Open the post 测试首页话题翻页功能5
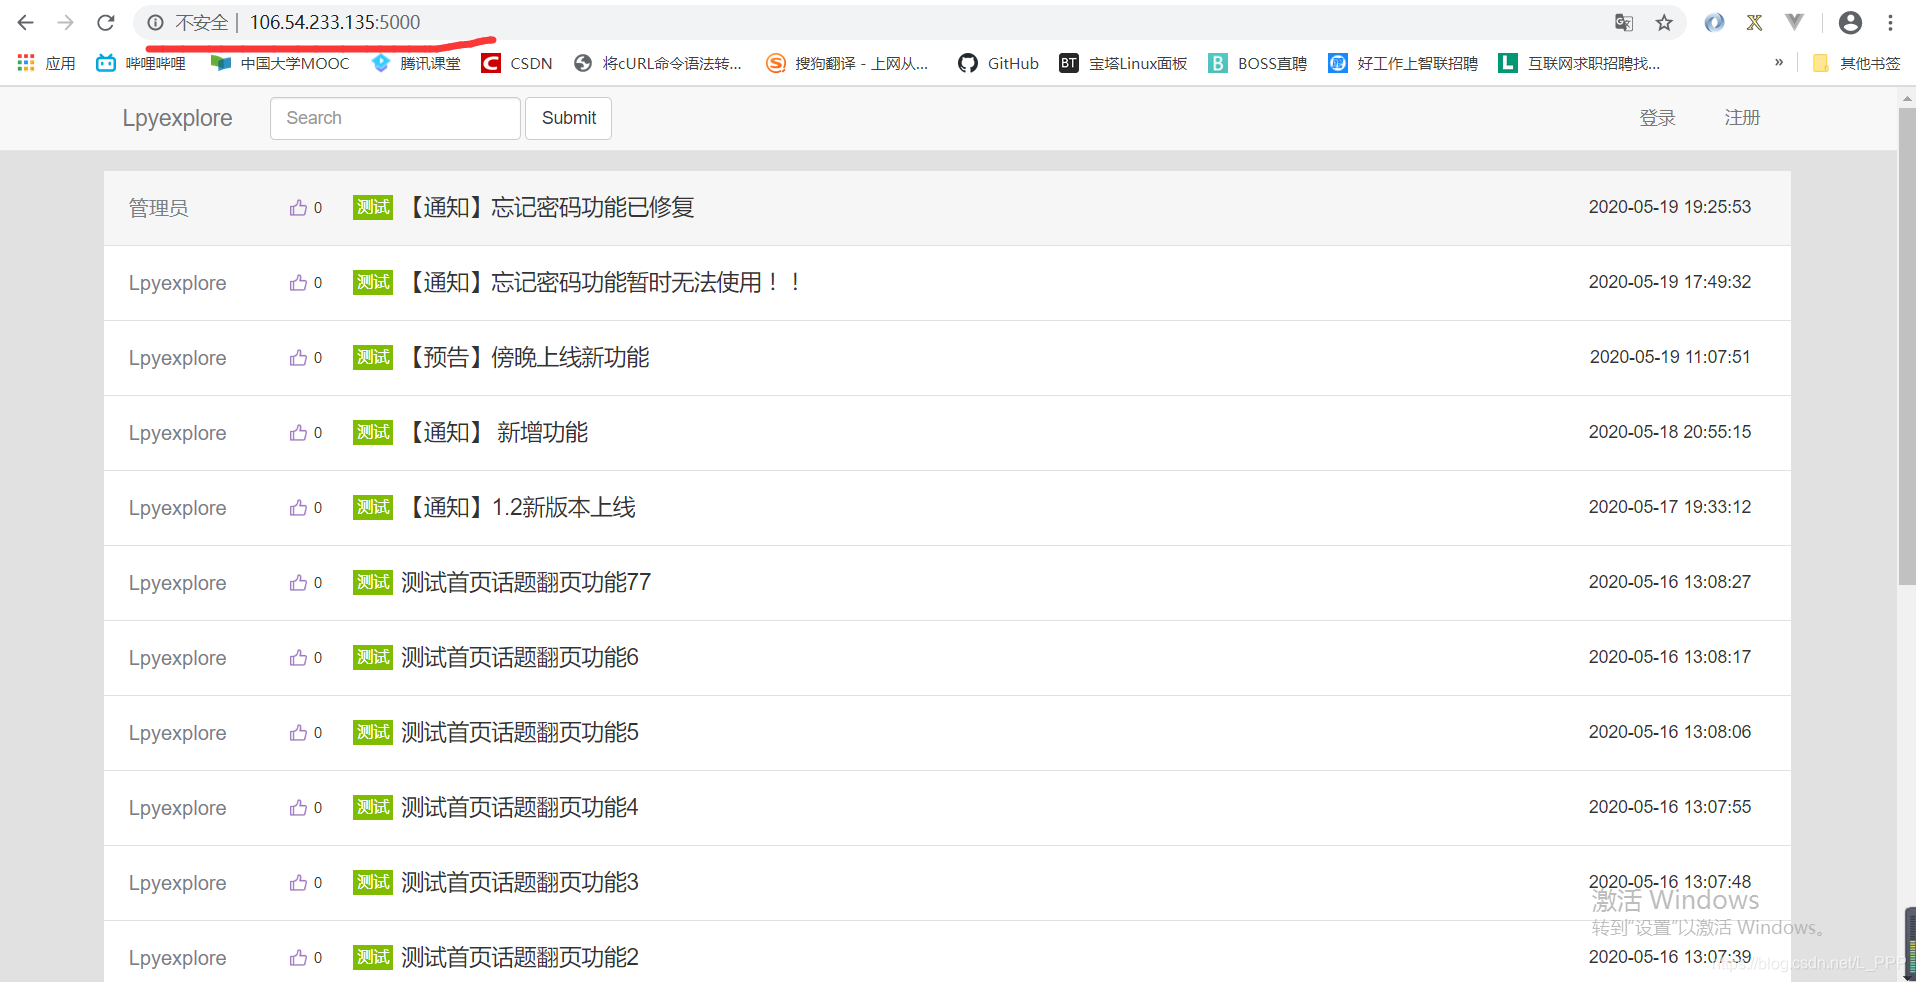Image resolution: width=1916 pixels, height=982 pixels. pos(520,732)
